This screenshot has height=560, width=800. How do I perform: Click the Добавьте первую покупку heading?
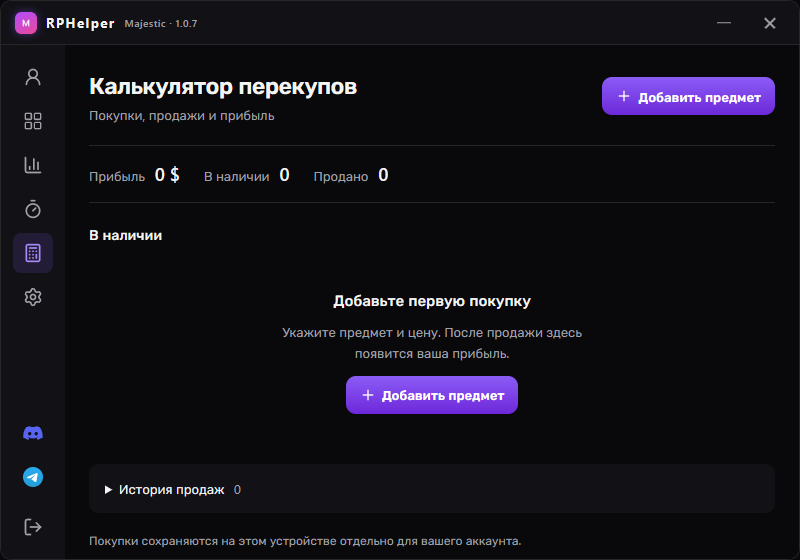point(432,301)
